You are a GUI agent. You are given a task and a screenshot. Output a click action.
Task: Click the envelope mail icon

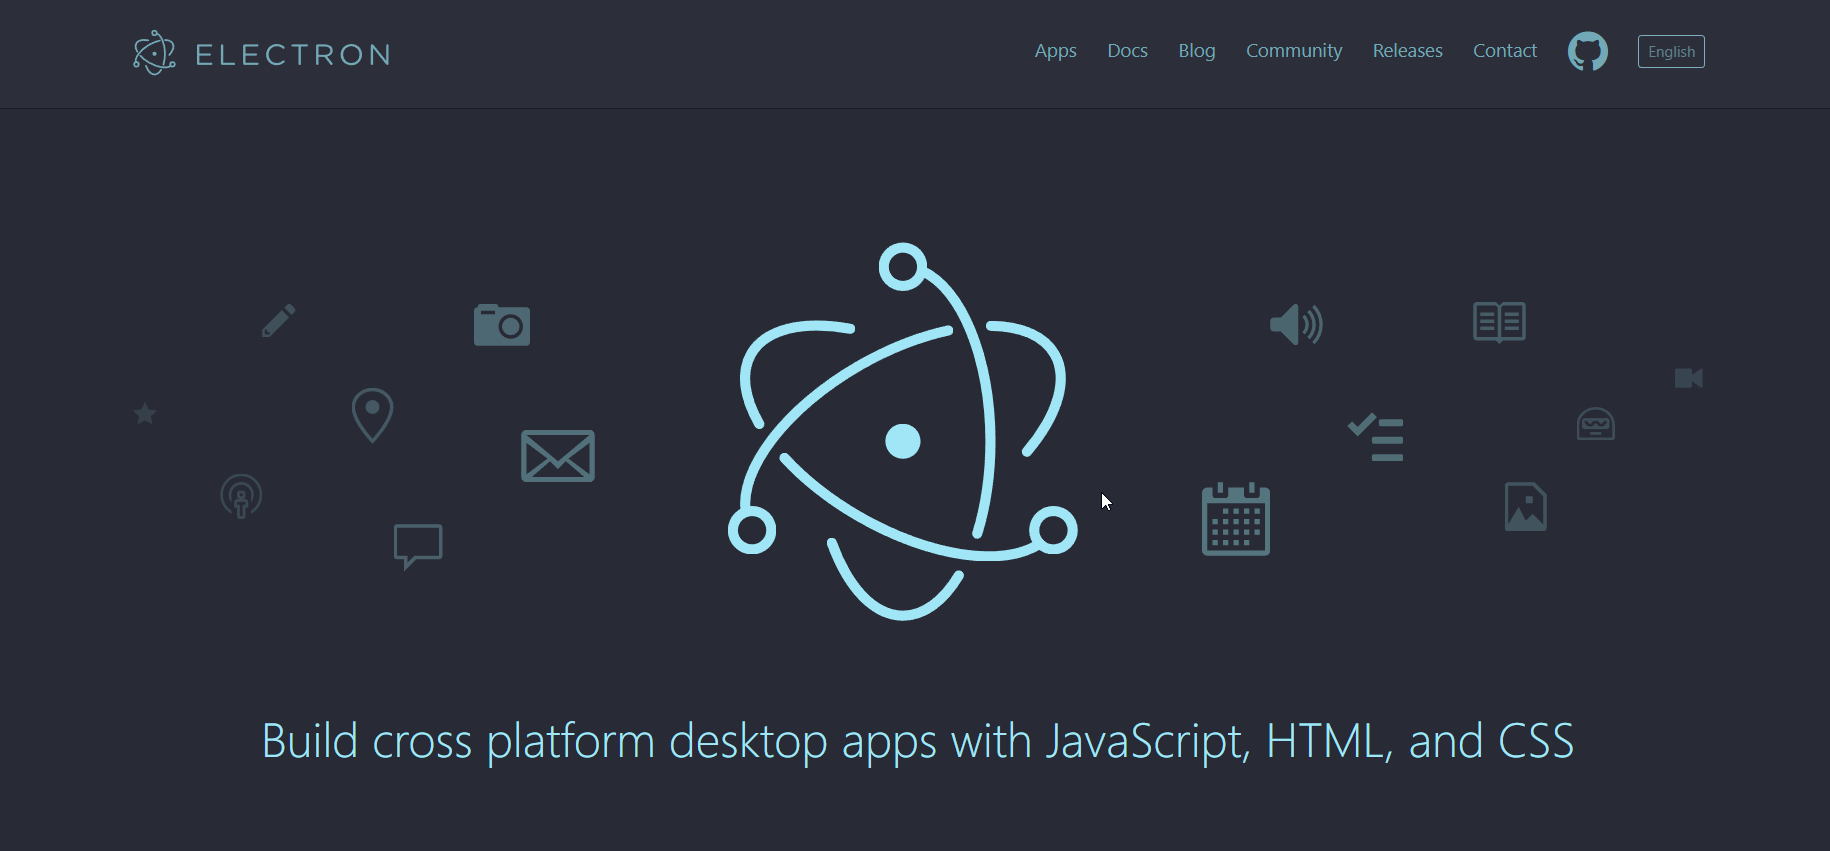pyautogui.click(x=558, y=456)
